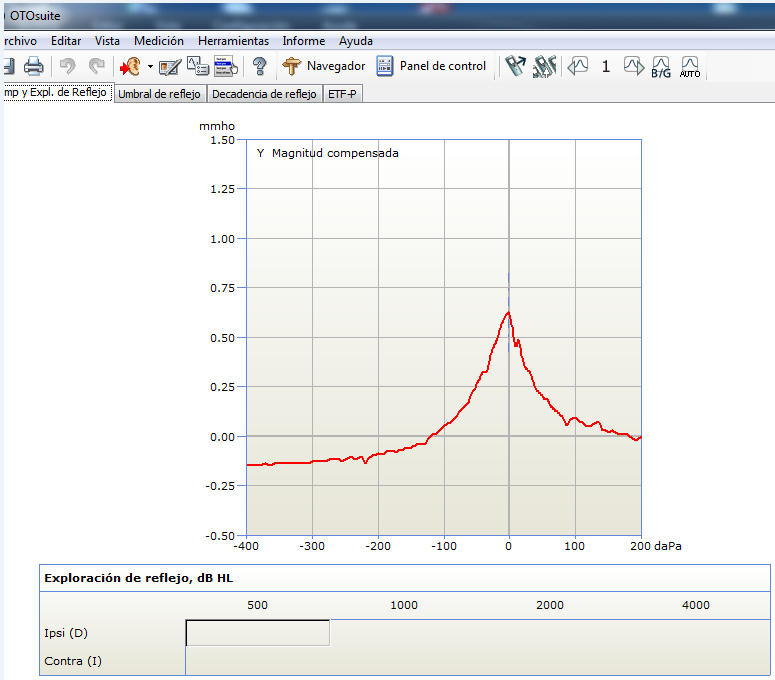Click the test selection windows icon

(198, 66)
